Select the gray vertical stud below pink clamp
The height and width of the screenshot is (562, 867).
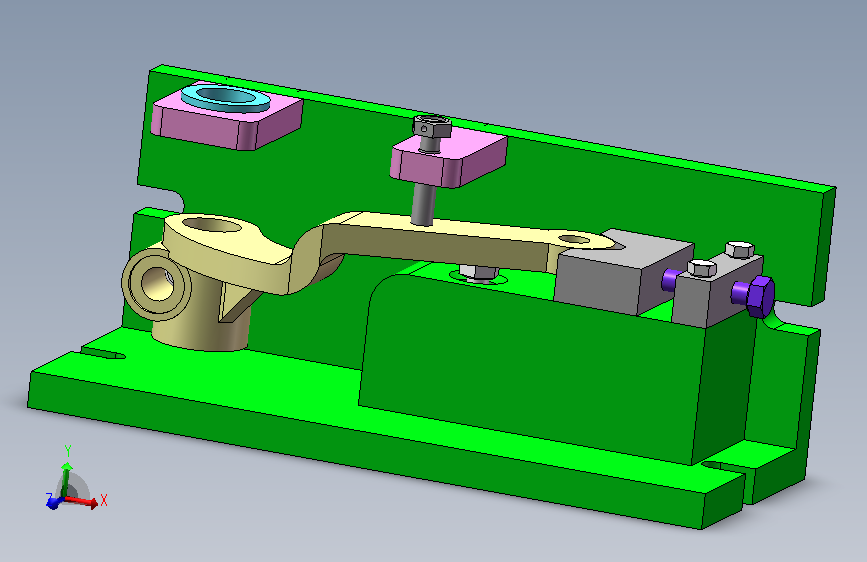coord(425,204)
